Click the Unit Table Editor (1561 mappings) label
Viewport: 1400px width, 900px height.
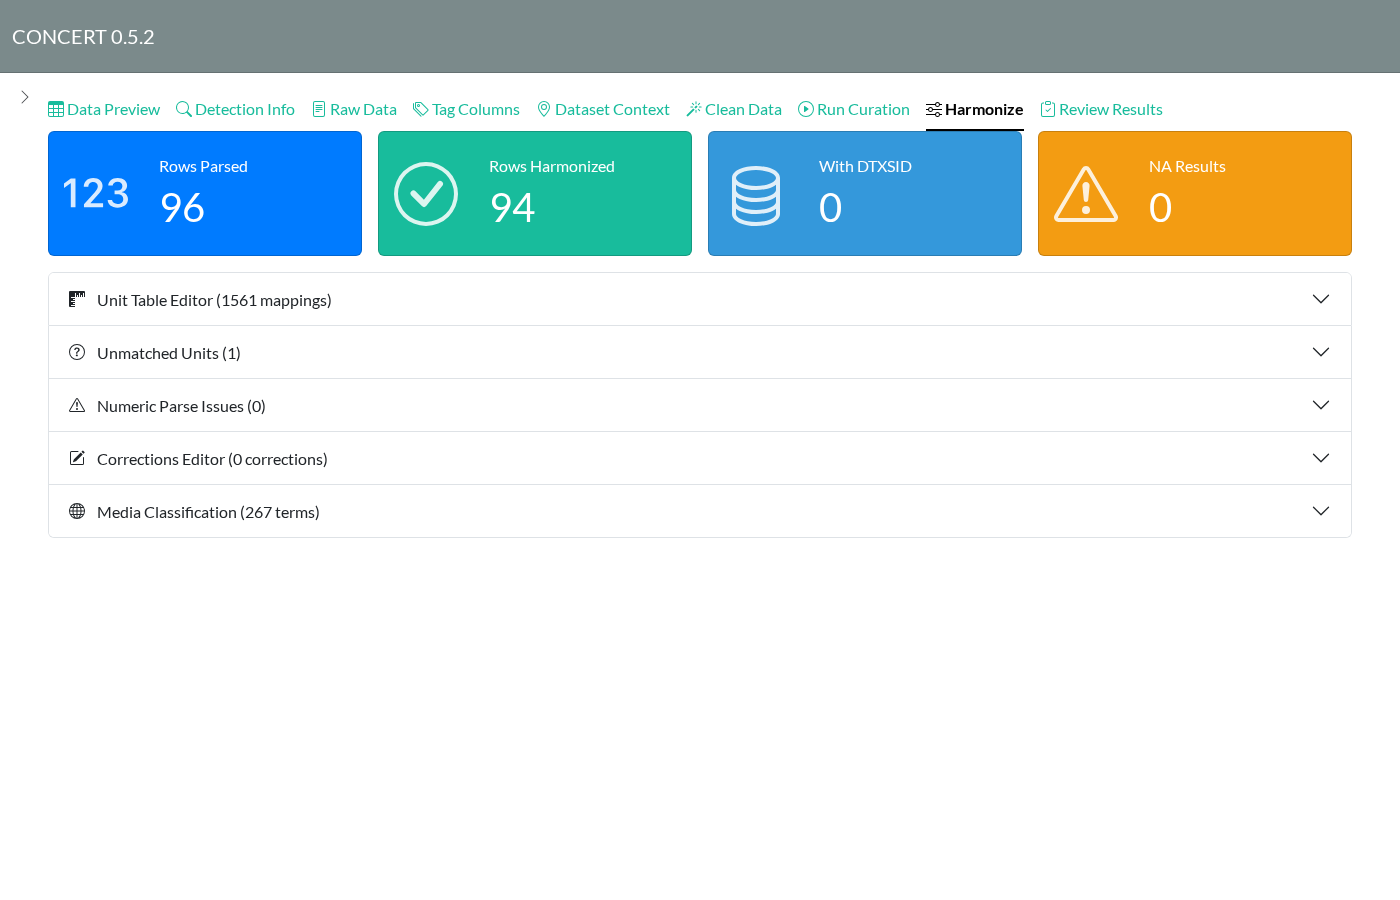coord(214,300)
